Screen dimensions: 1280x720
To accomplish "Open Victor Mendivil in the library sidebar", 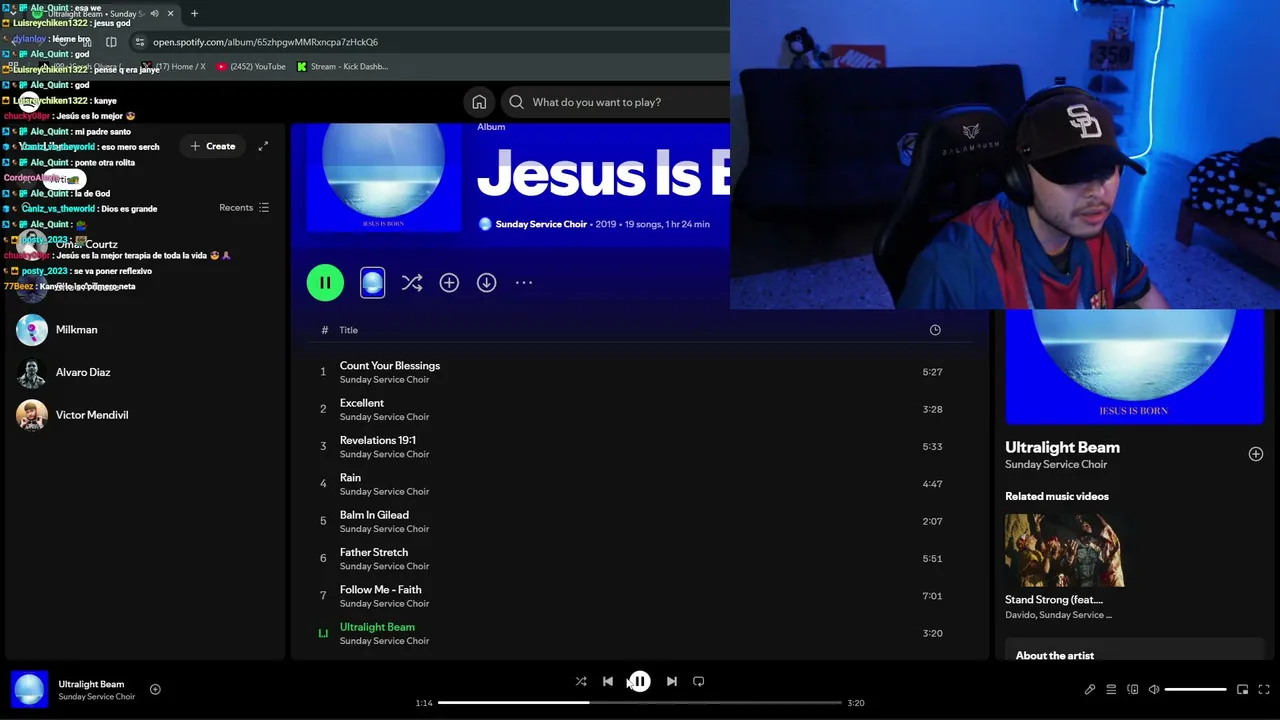I will [145, 415].
